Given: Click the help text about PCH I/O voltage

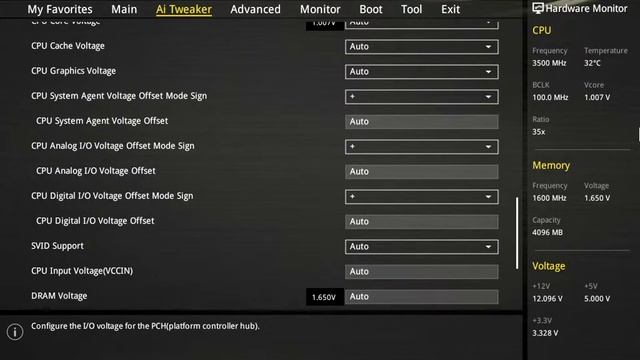Looking at the screenshot, I should coord(145,326).
